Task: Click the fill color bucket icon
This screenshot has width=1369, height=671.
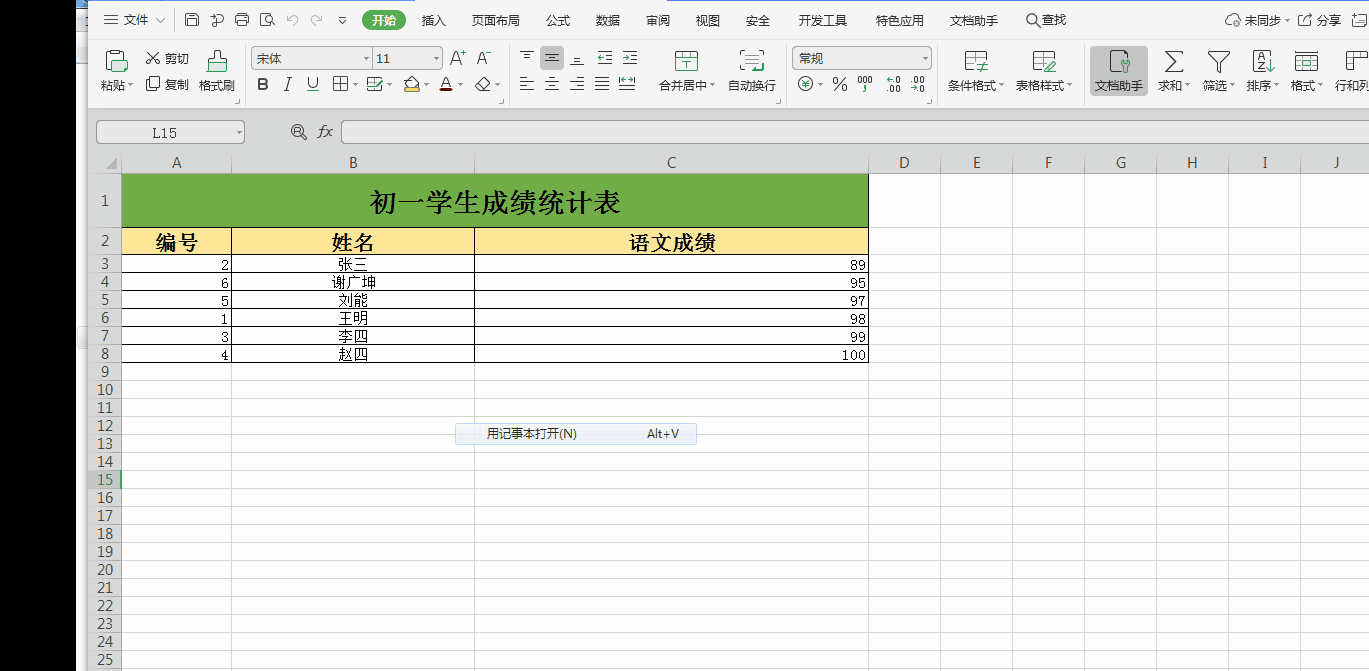Action: (410, 85)
